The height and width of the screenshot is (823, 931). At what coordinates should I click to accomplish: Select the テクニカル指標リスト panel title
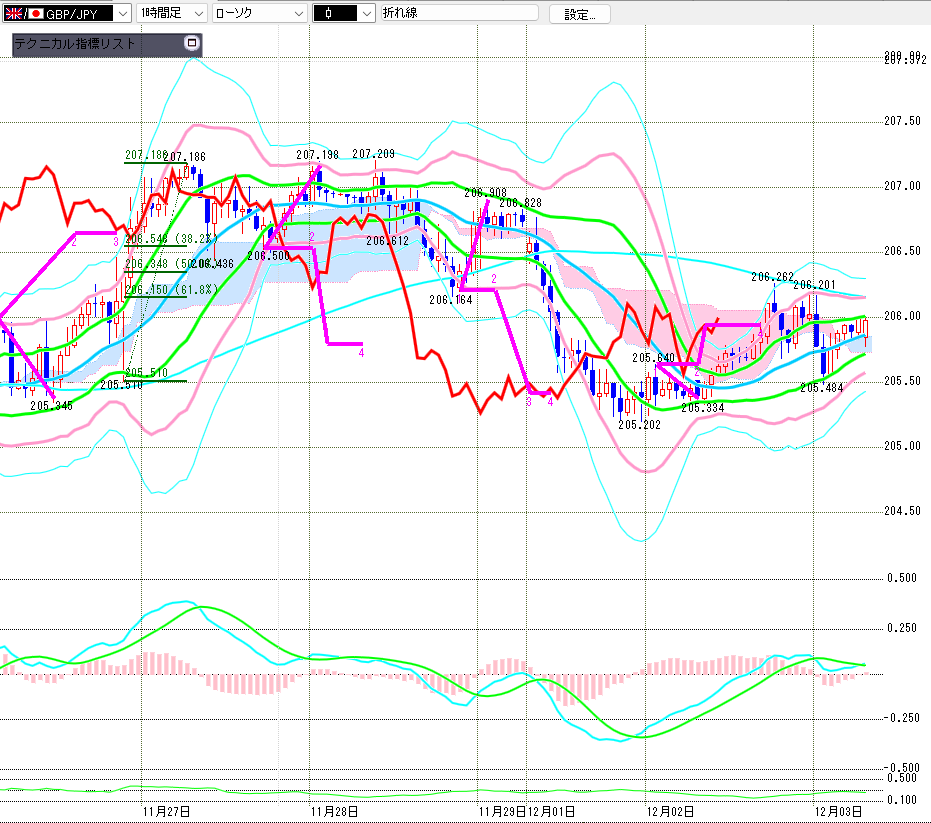[x=75, y=45]
